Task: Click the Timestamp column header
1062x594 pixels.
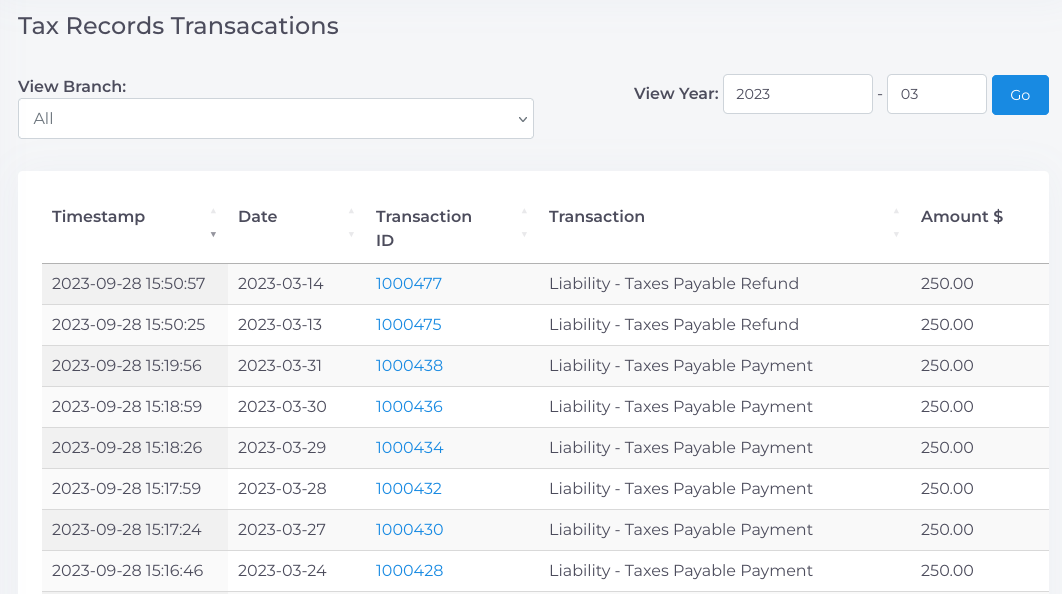Action: (98, 216)
